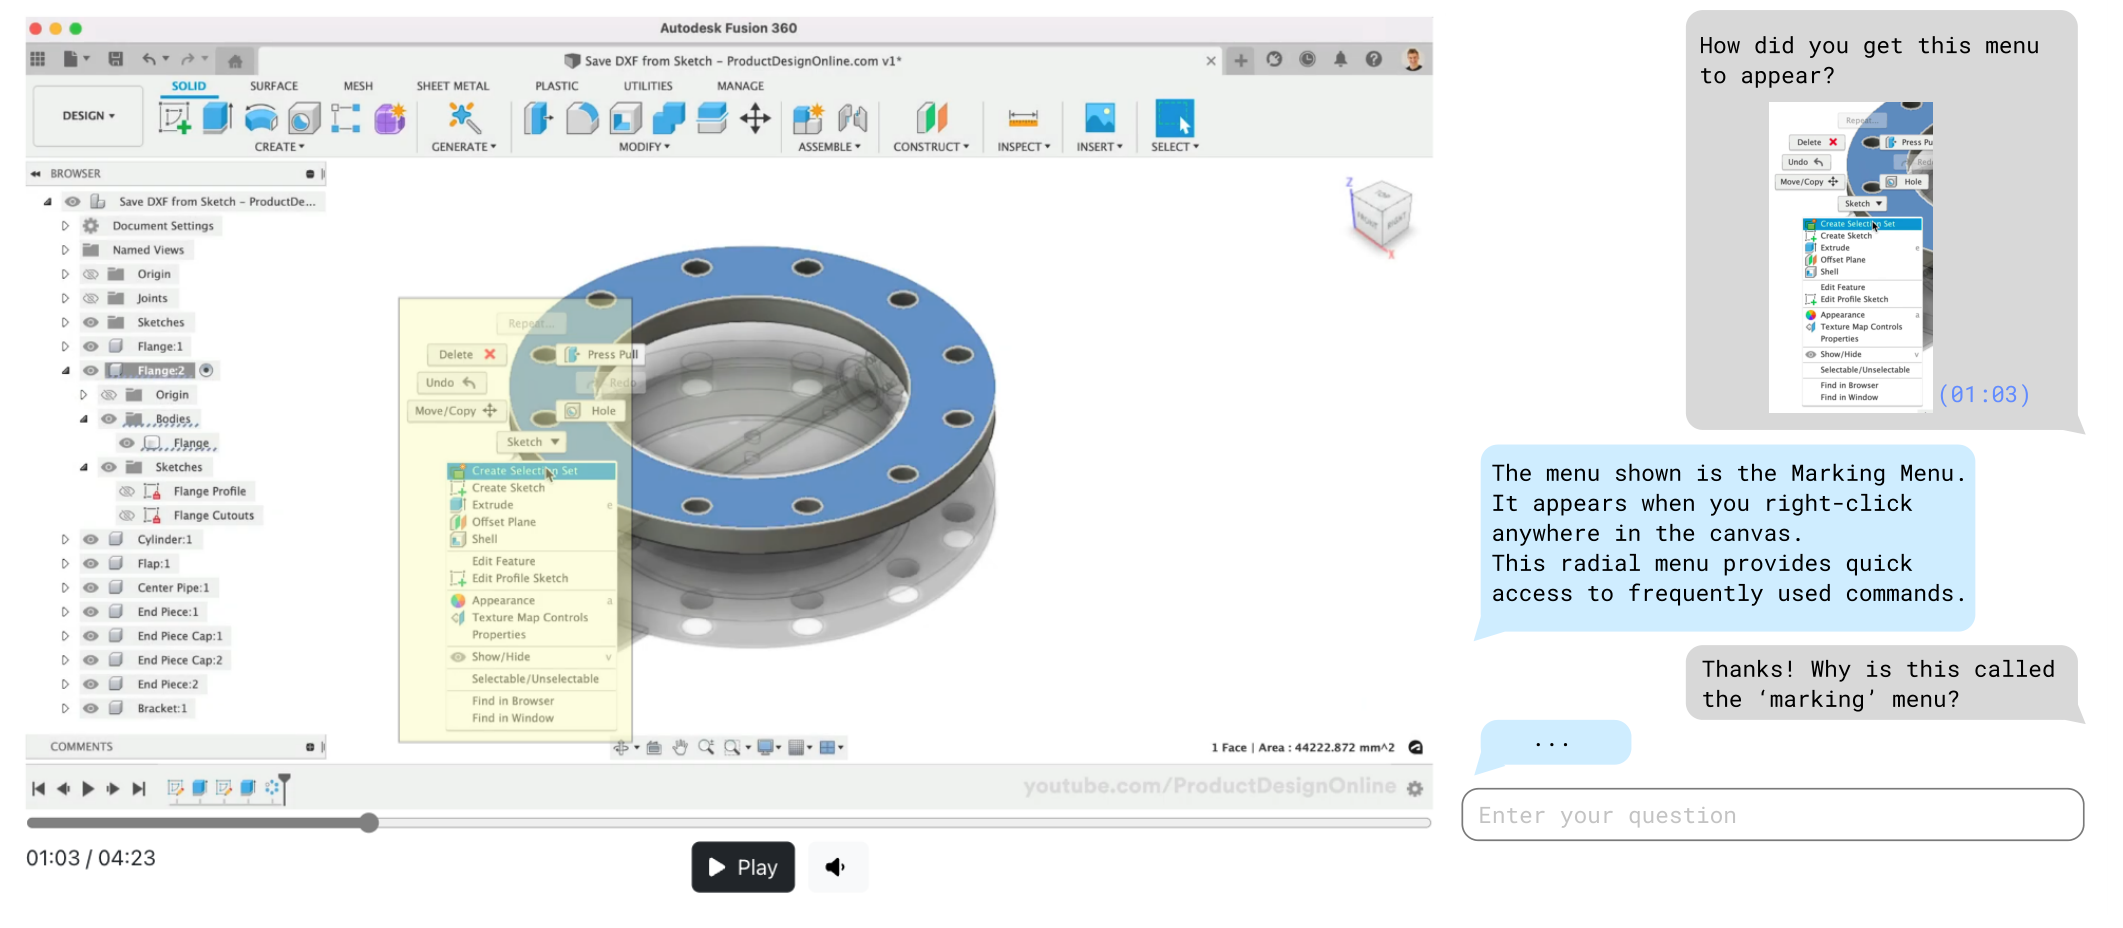
Task: Click Press Pull in the marking menu
Action: [600, 354]
